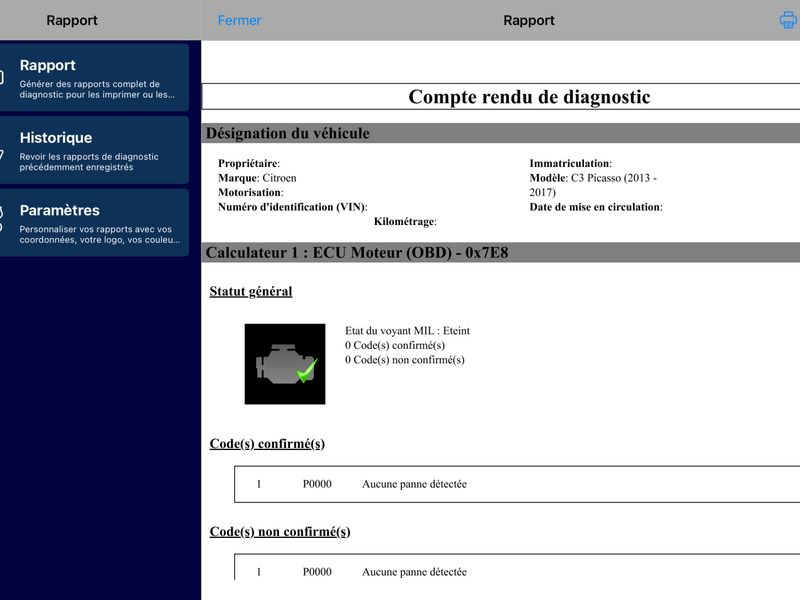
Task: Click the 'Statut général' heading
Action: 251,291
